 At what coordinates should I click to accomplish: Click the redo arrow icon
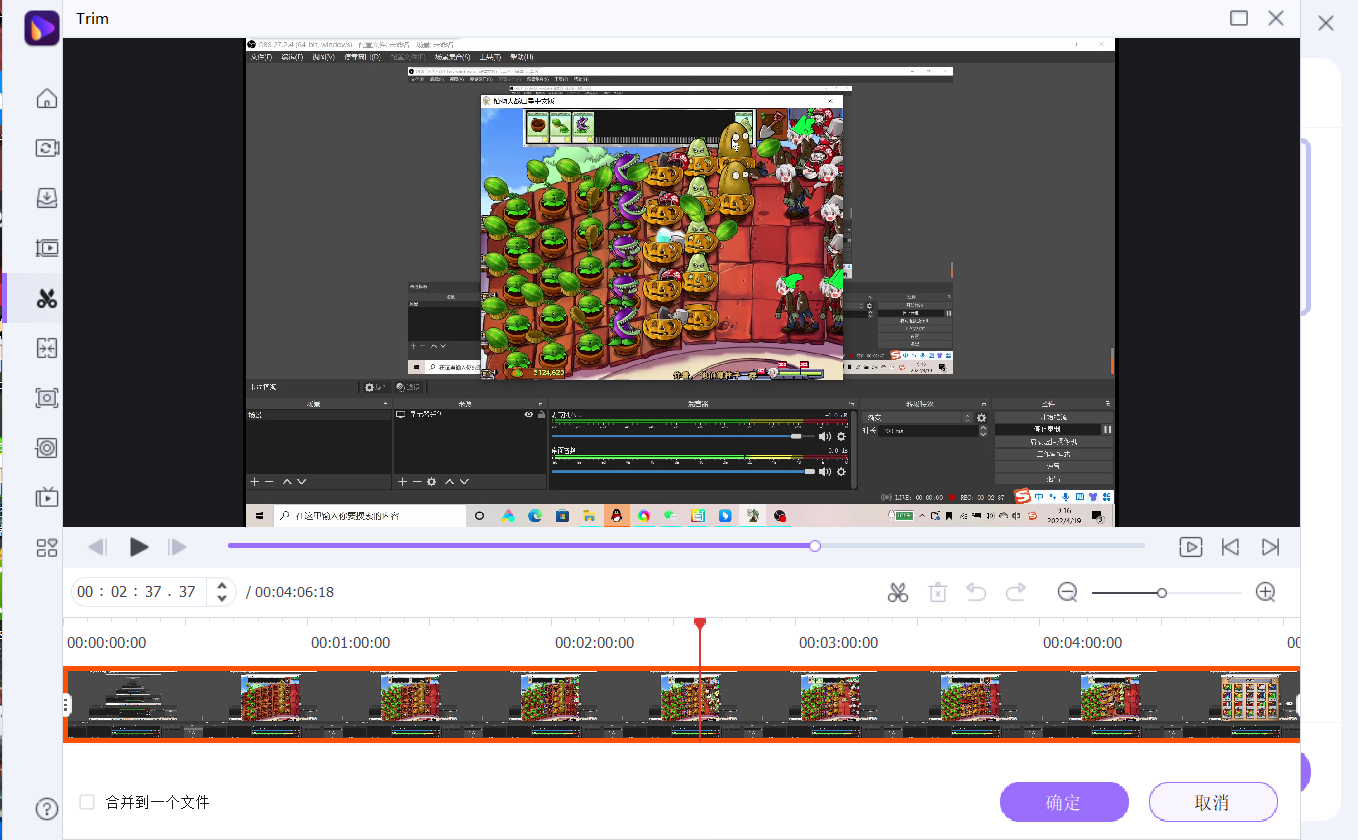[1016, 592]
